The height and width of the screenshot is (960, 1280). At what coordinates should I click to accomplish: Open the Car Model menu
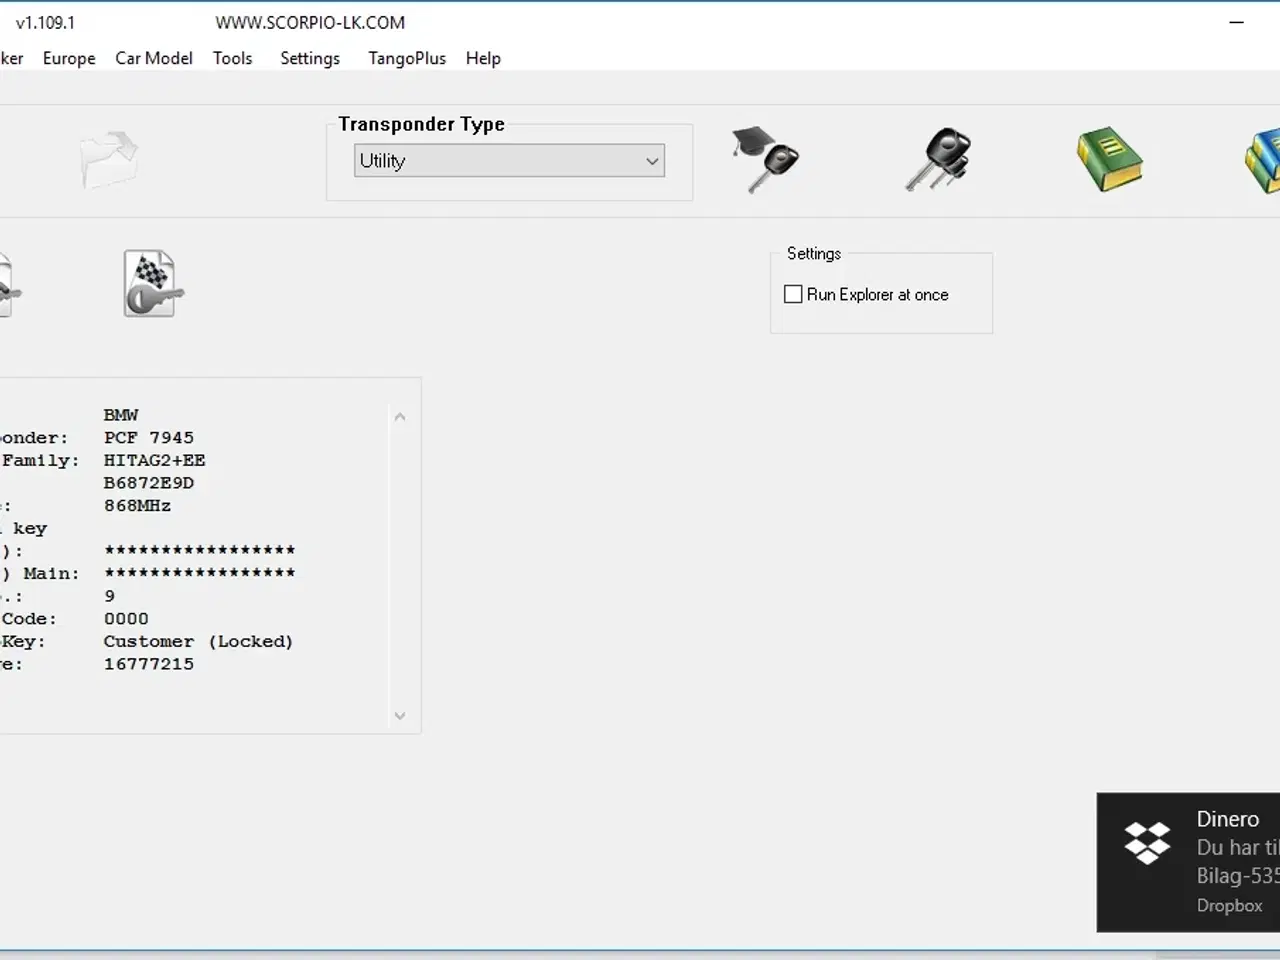point(154,58)
